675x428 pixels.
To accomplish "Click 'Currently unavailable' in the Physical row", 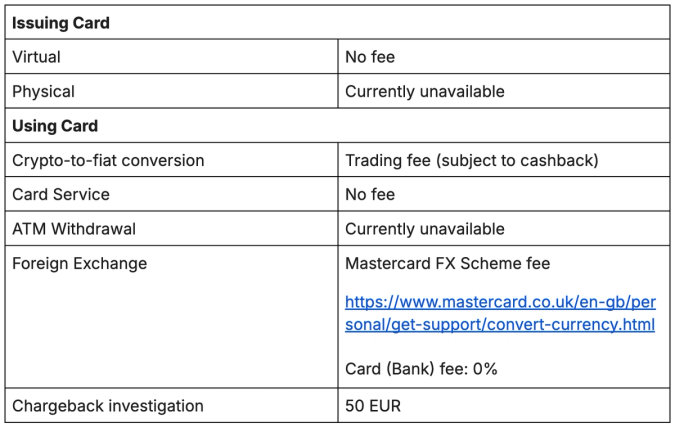I will tap(425, 92).
